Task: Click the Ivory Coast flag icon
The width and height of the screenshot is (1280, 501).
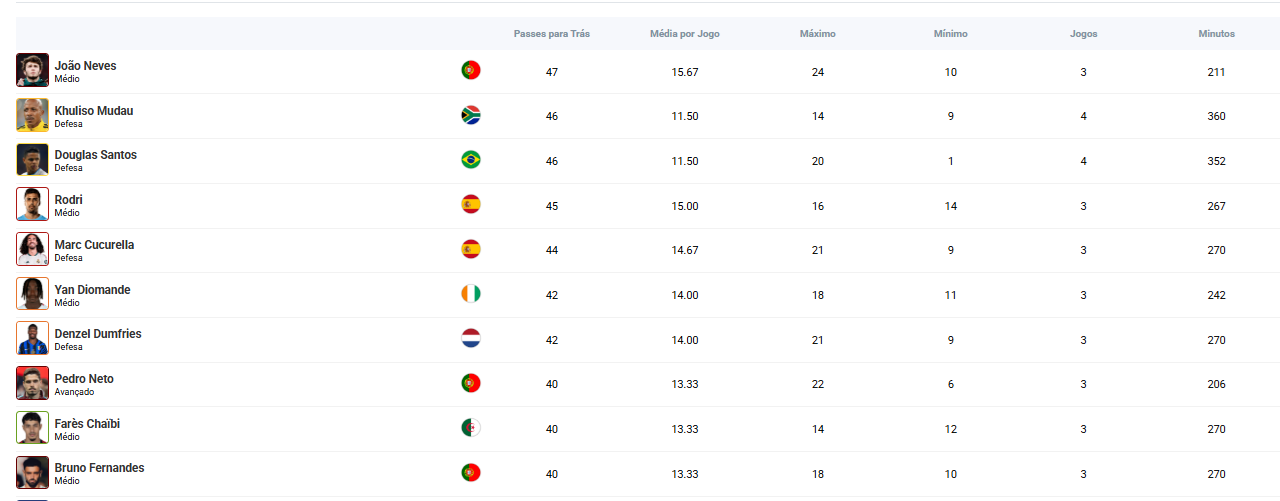Action: click(470, 294)
